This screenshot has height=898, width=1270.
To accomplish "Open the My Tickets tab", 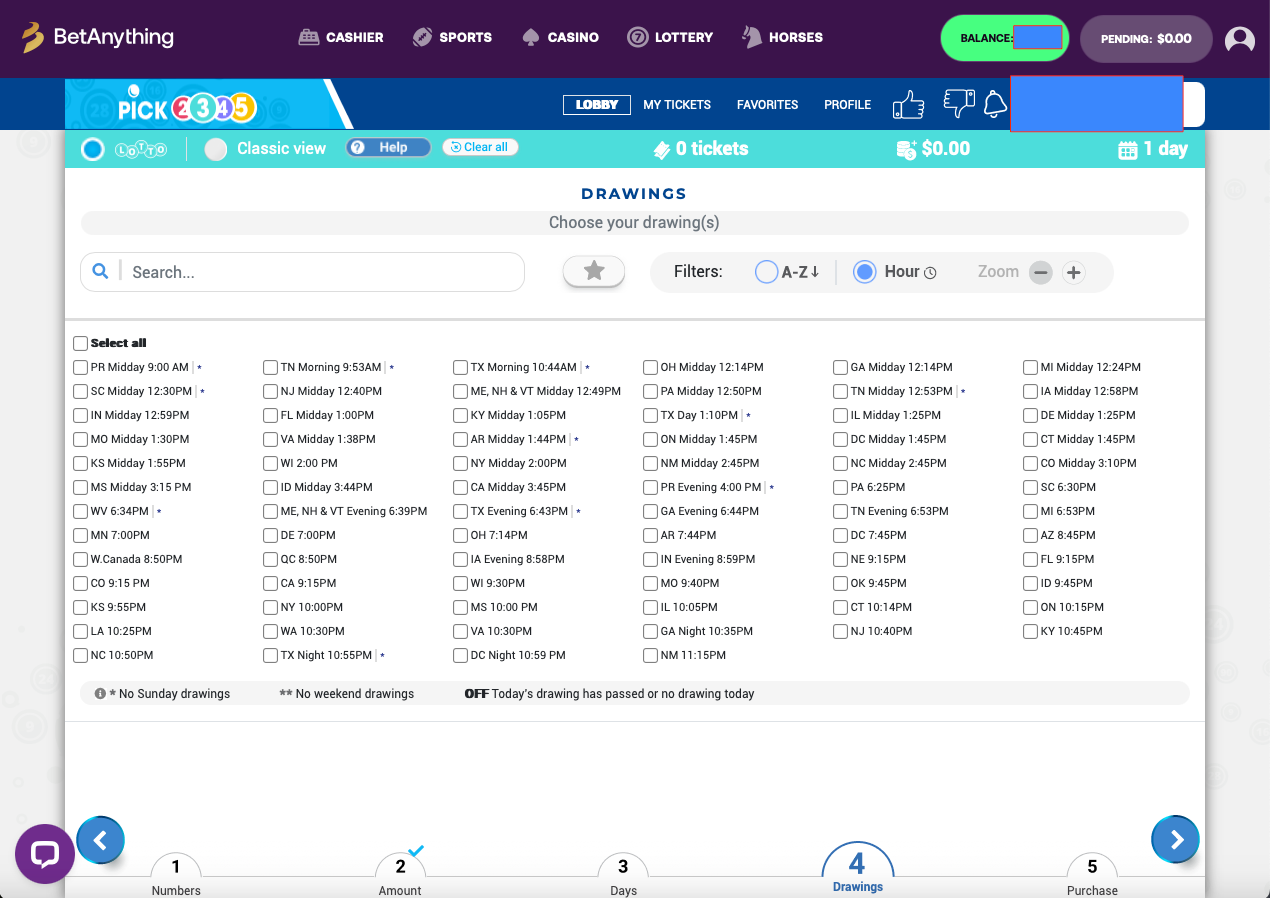I will pos(676,104).
